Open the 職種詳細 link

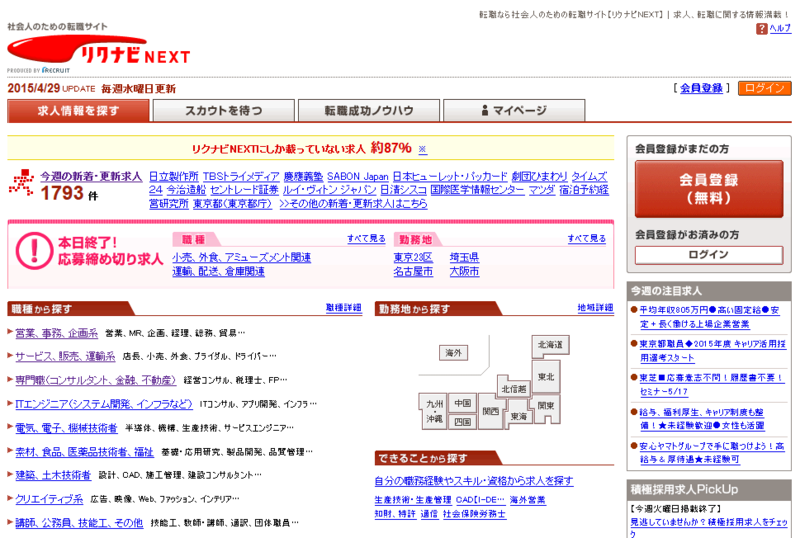[344, 308]
